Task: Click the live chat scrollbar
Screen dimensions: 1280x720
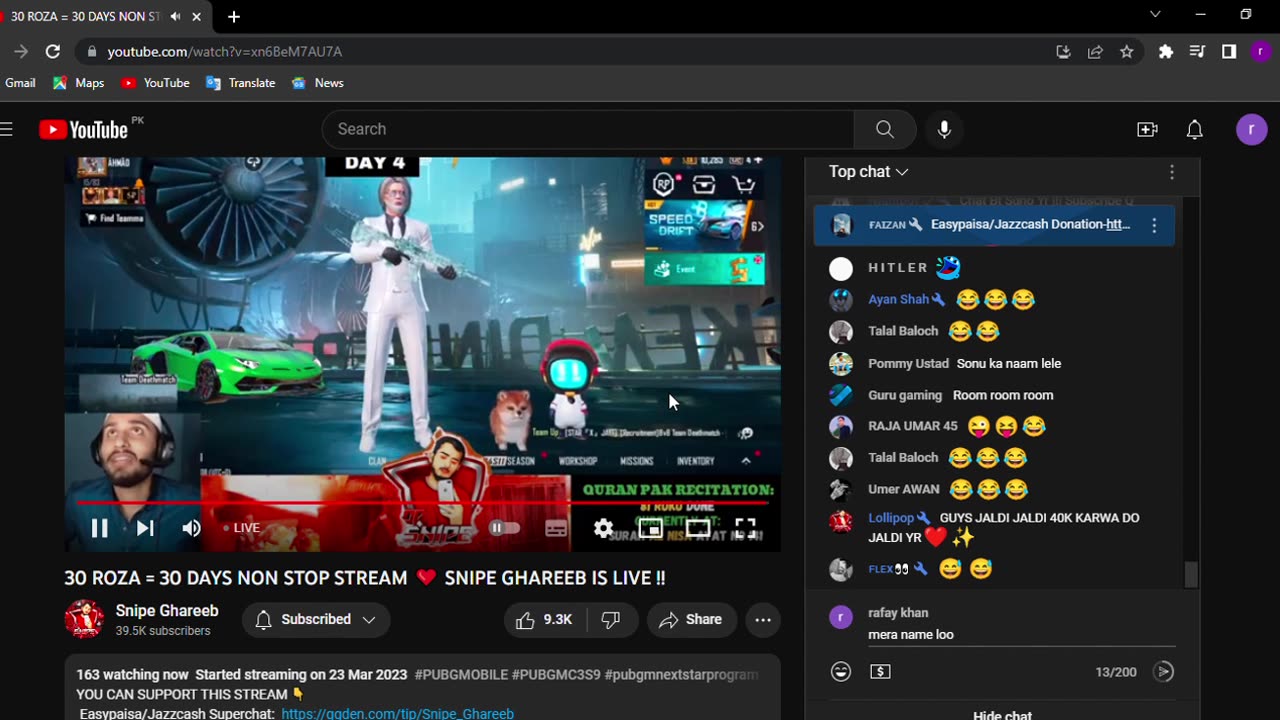Action: (1191, 574)
